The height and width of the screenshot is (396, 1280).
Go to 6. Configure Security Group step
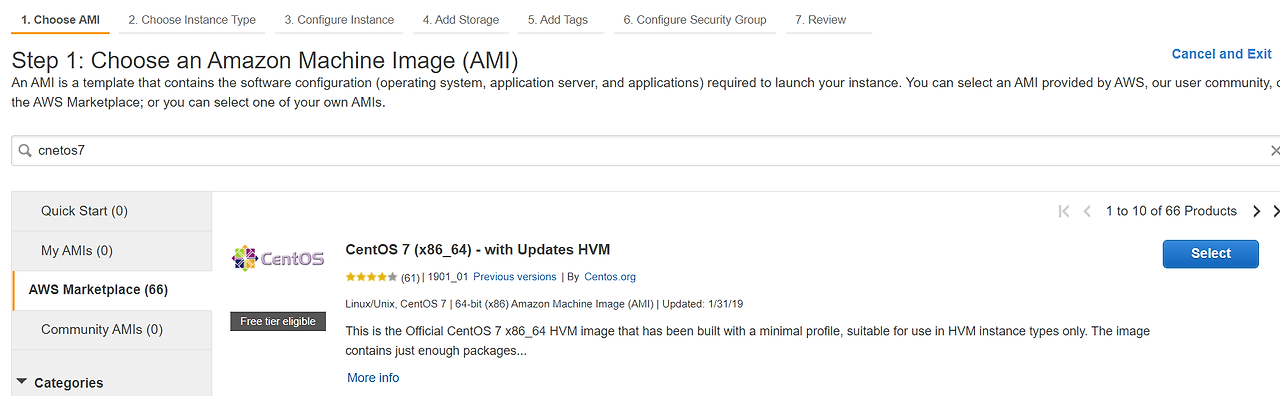click(695, 20)
